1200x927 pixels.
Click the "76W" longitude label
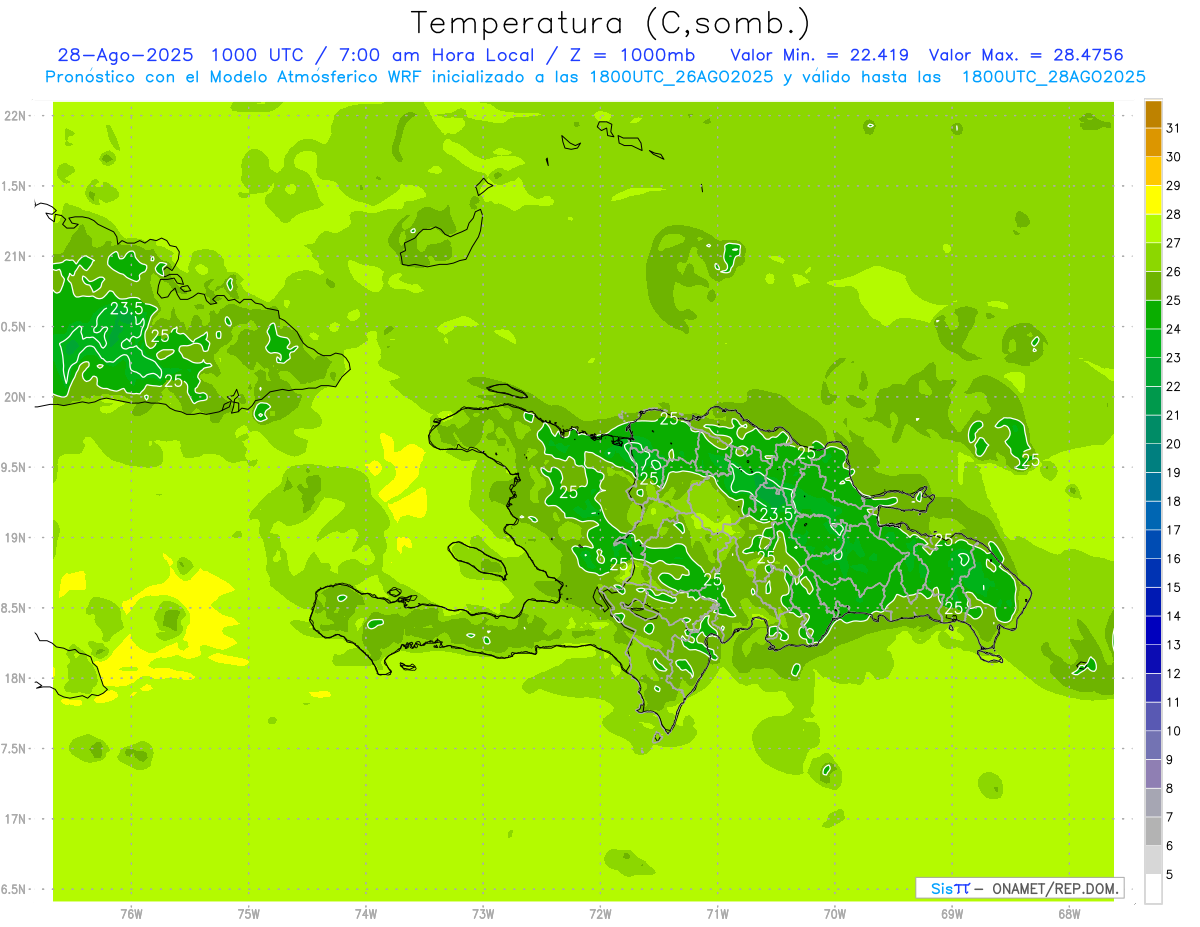[x=131, y=913]
